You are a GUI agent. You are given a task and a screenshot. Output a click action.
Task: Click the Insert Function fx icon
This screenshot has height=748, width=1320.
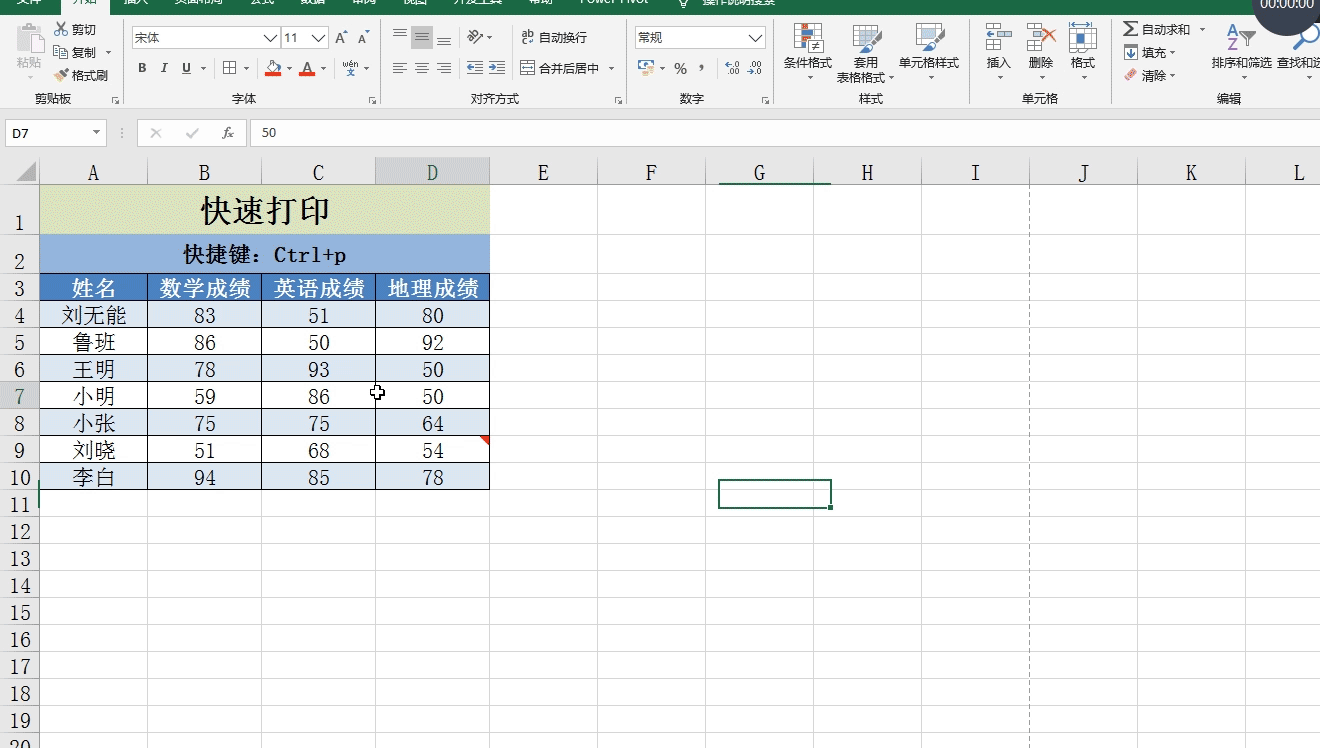[x=228, y=133]
